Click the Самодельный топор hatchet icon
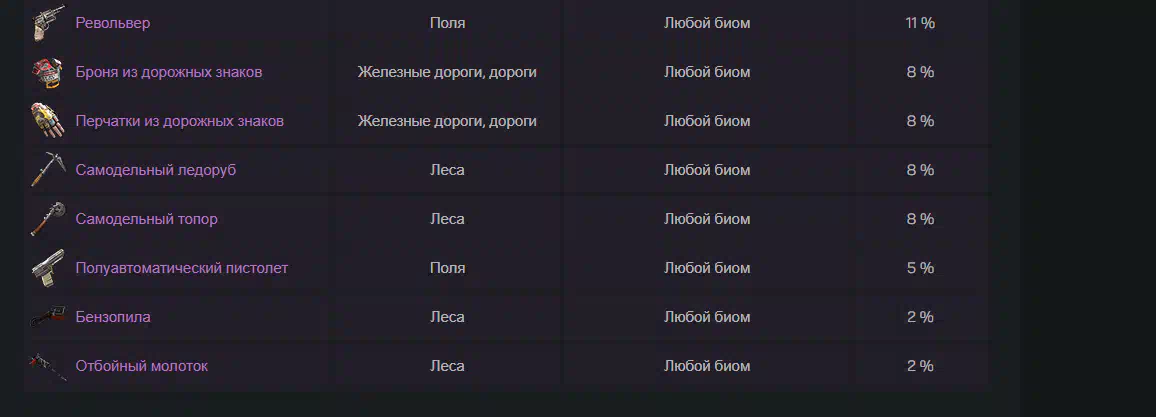1156x417 pixels. (x=49, y=219)
